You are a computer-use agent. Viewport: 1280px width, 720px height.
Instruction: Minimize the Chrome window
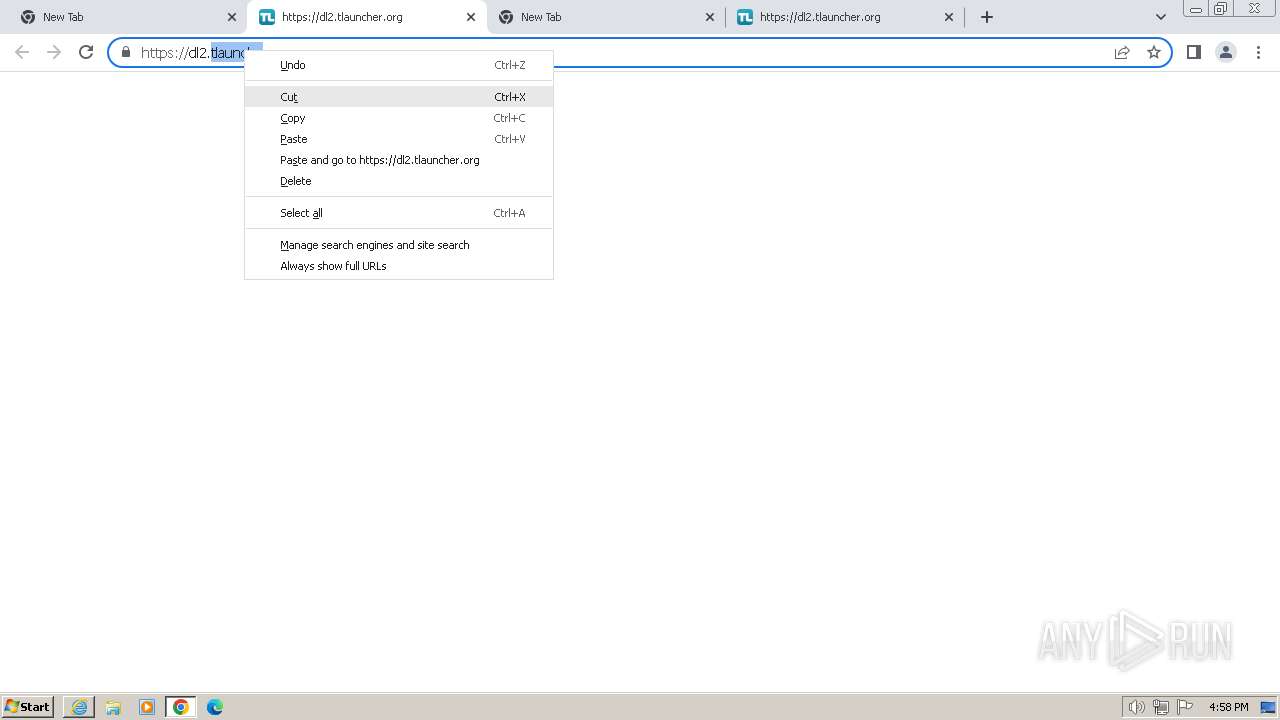pos(1196,9)
